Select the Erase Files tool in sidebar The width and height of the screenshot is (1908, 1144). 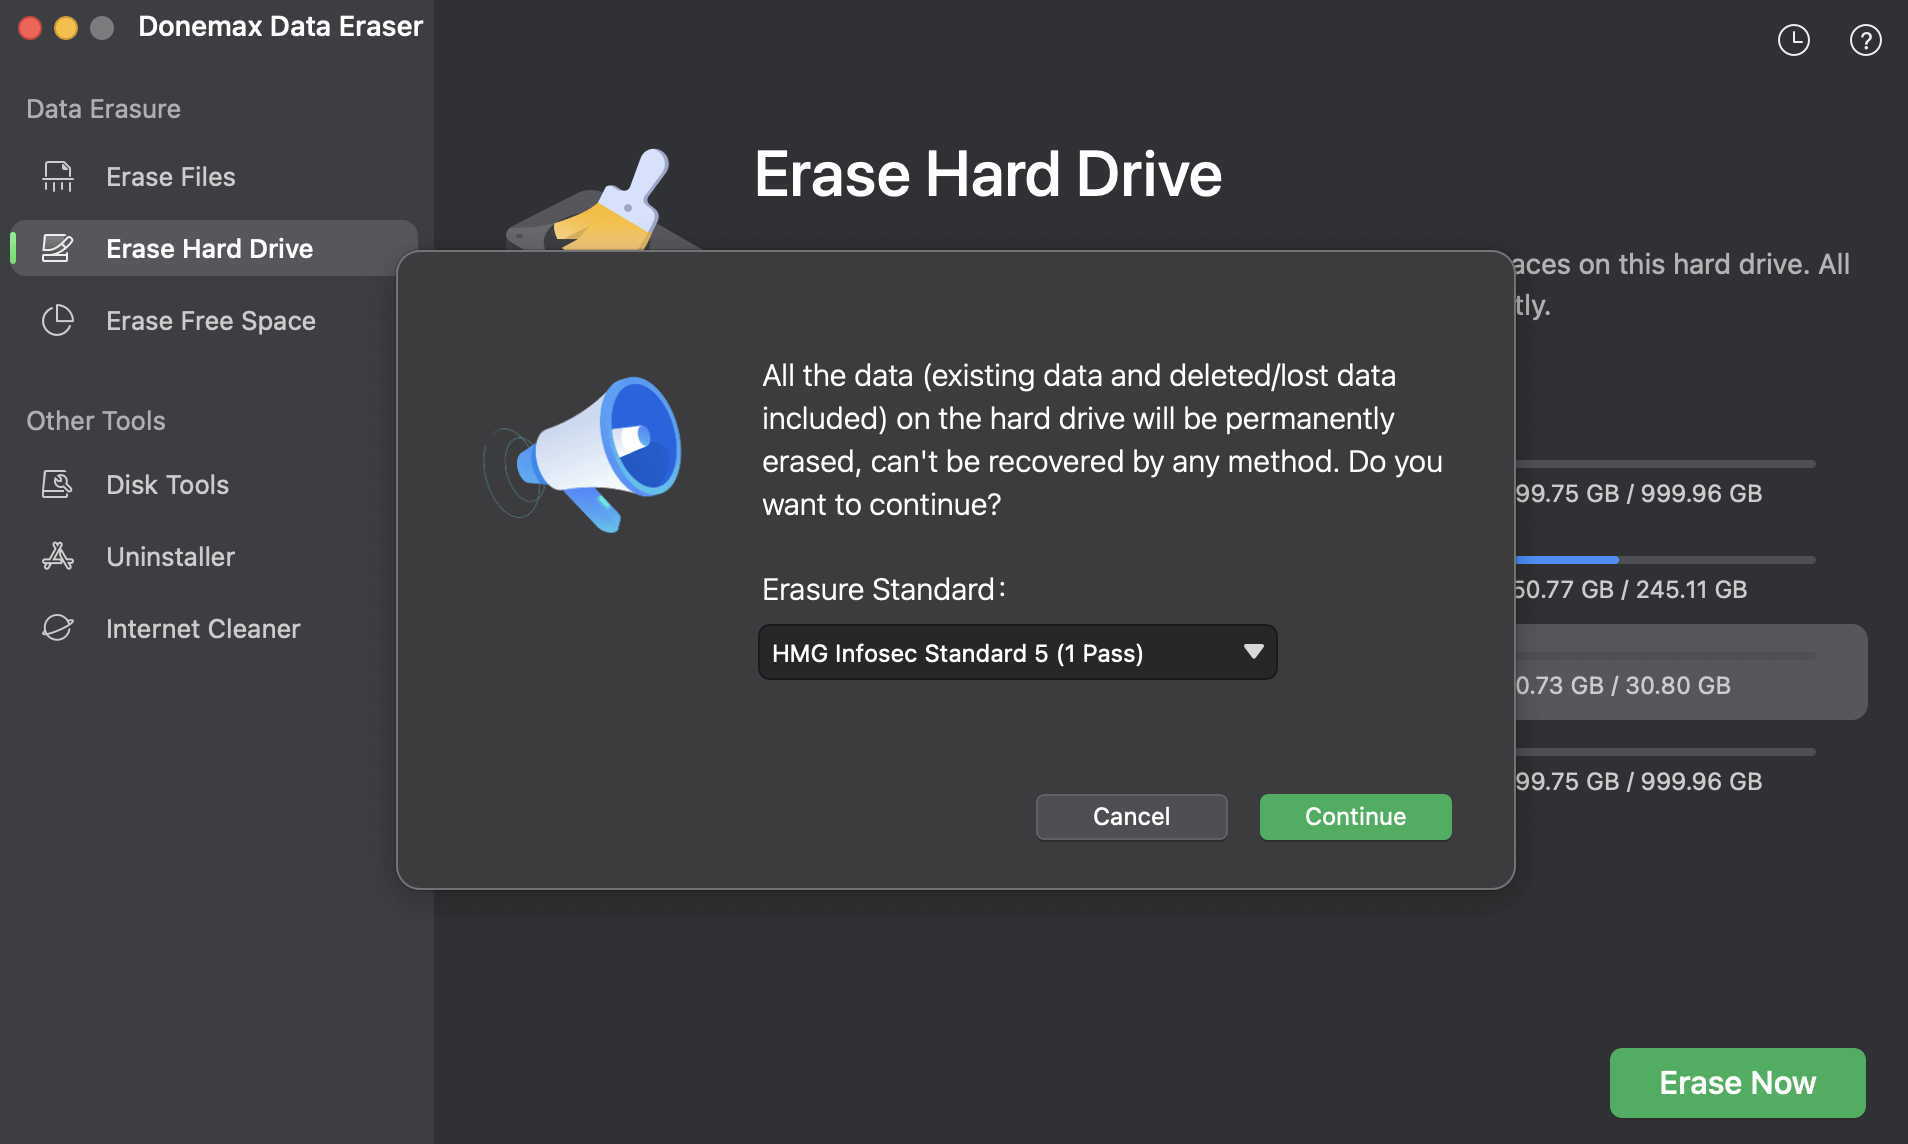tap(170, 176)
